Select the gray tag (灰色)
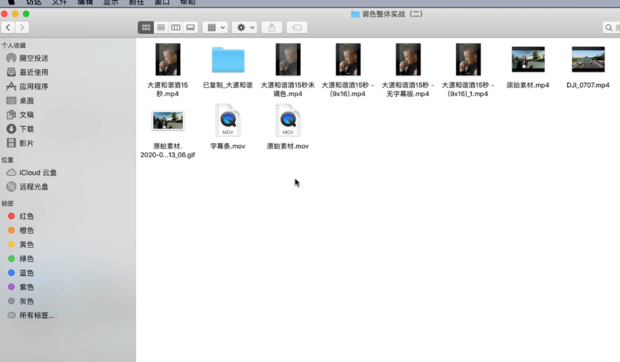The width and height of the screenshot is (620, 362). [x=21, y=302]
